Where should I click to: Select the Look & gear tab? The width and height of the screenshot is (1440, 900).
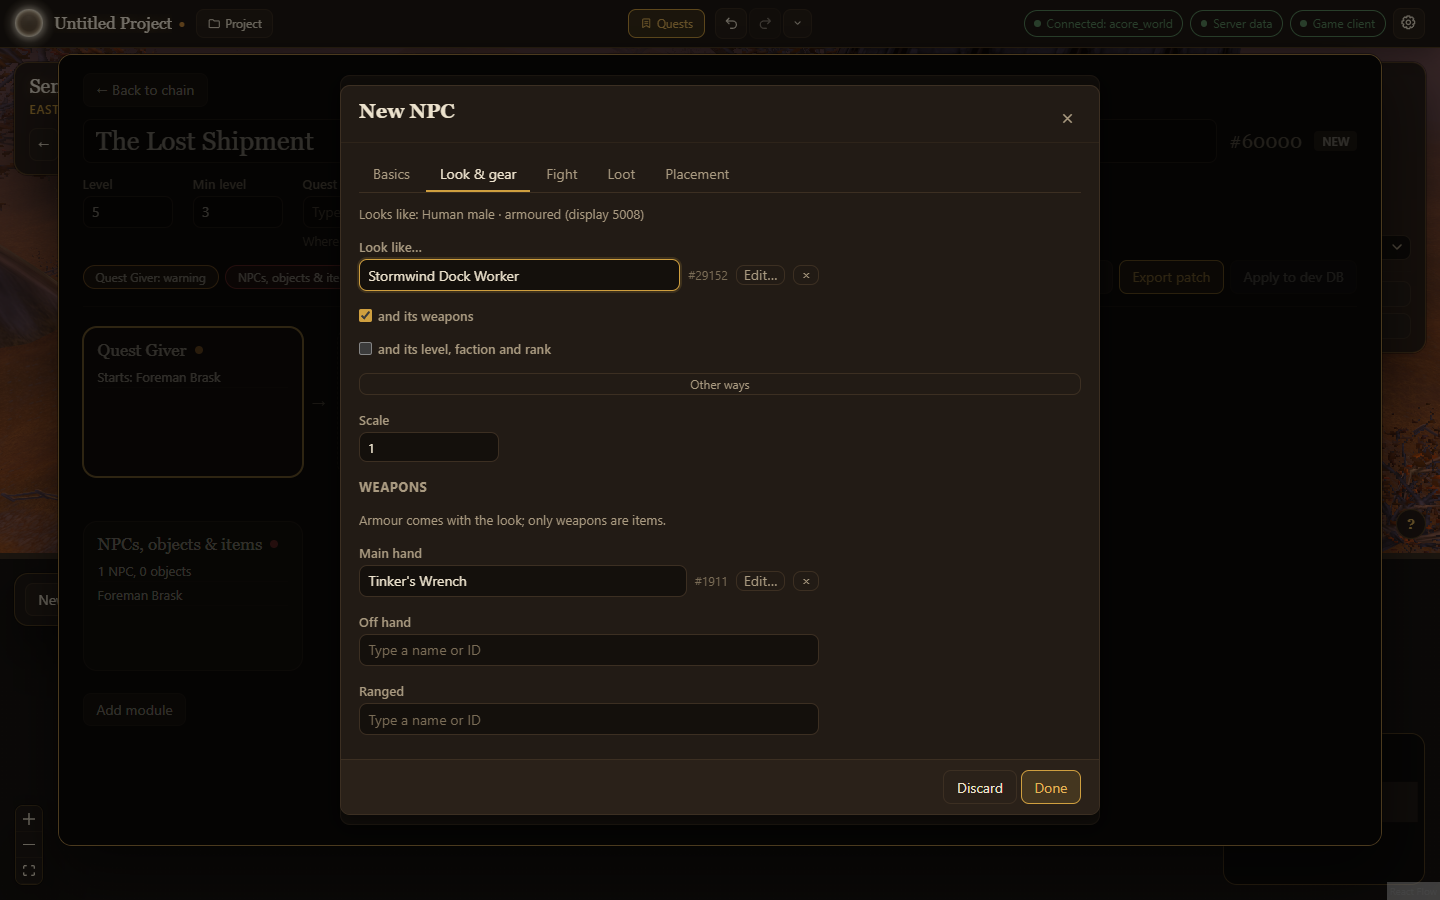coord(478,174)
